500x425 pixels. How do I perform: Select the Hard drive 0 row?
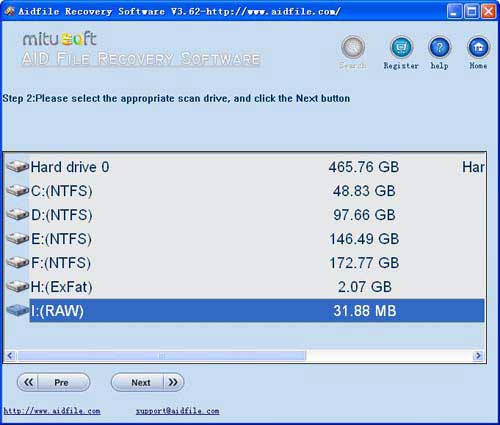tap(245, 167)
